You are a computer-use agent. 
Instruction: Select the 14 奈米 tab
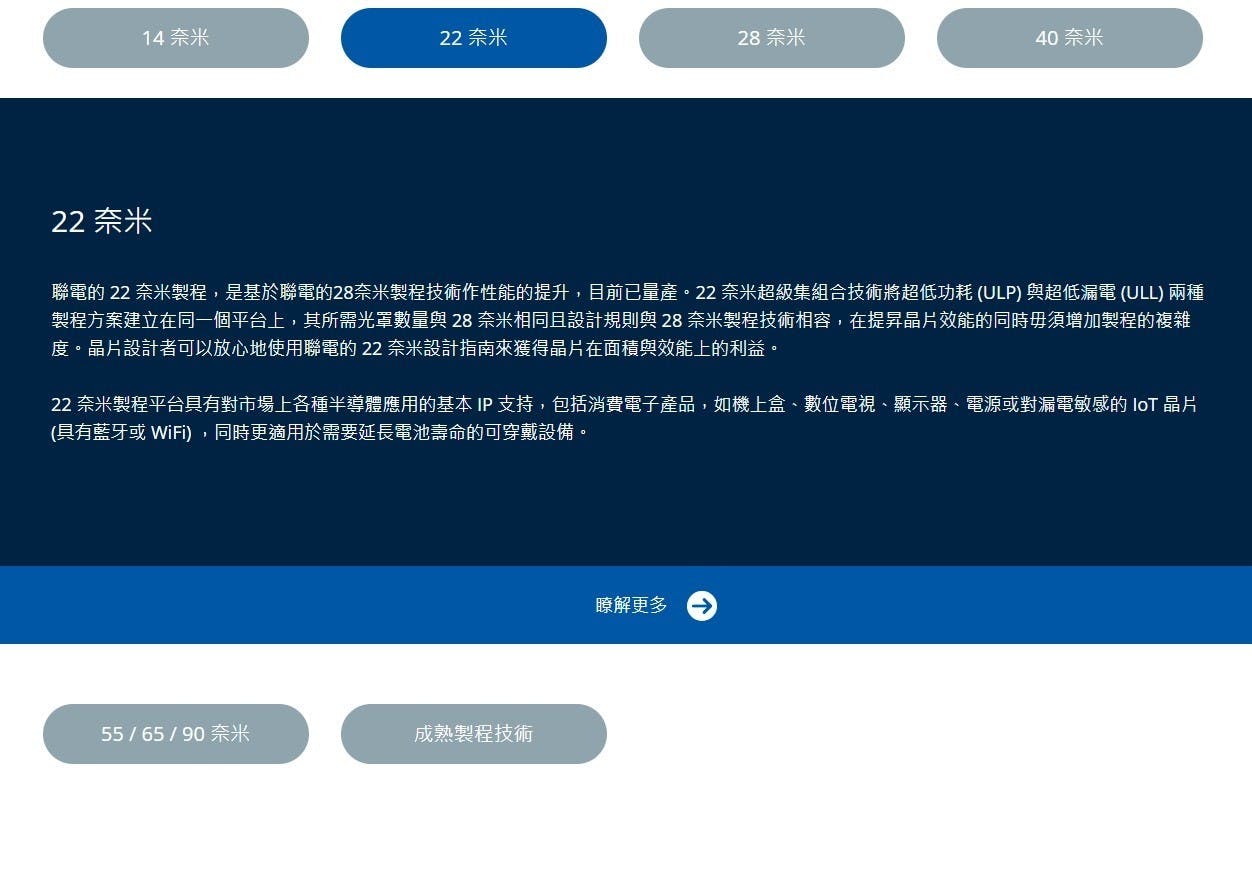click(x=176, y=38)
